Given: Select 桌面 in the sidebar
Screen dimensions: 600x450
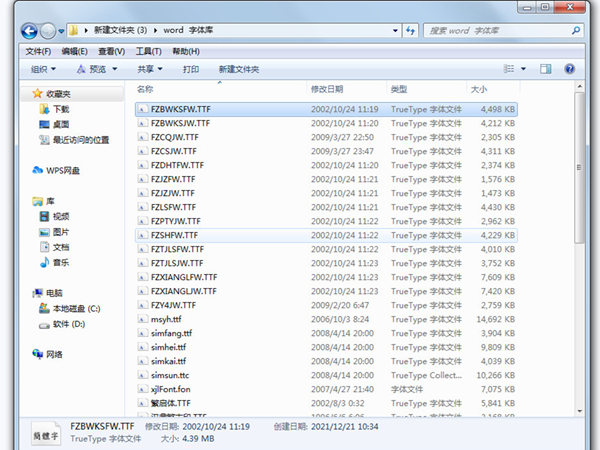Looking at the screenshot, I should point(60,124).
